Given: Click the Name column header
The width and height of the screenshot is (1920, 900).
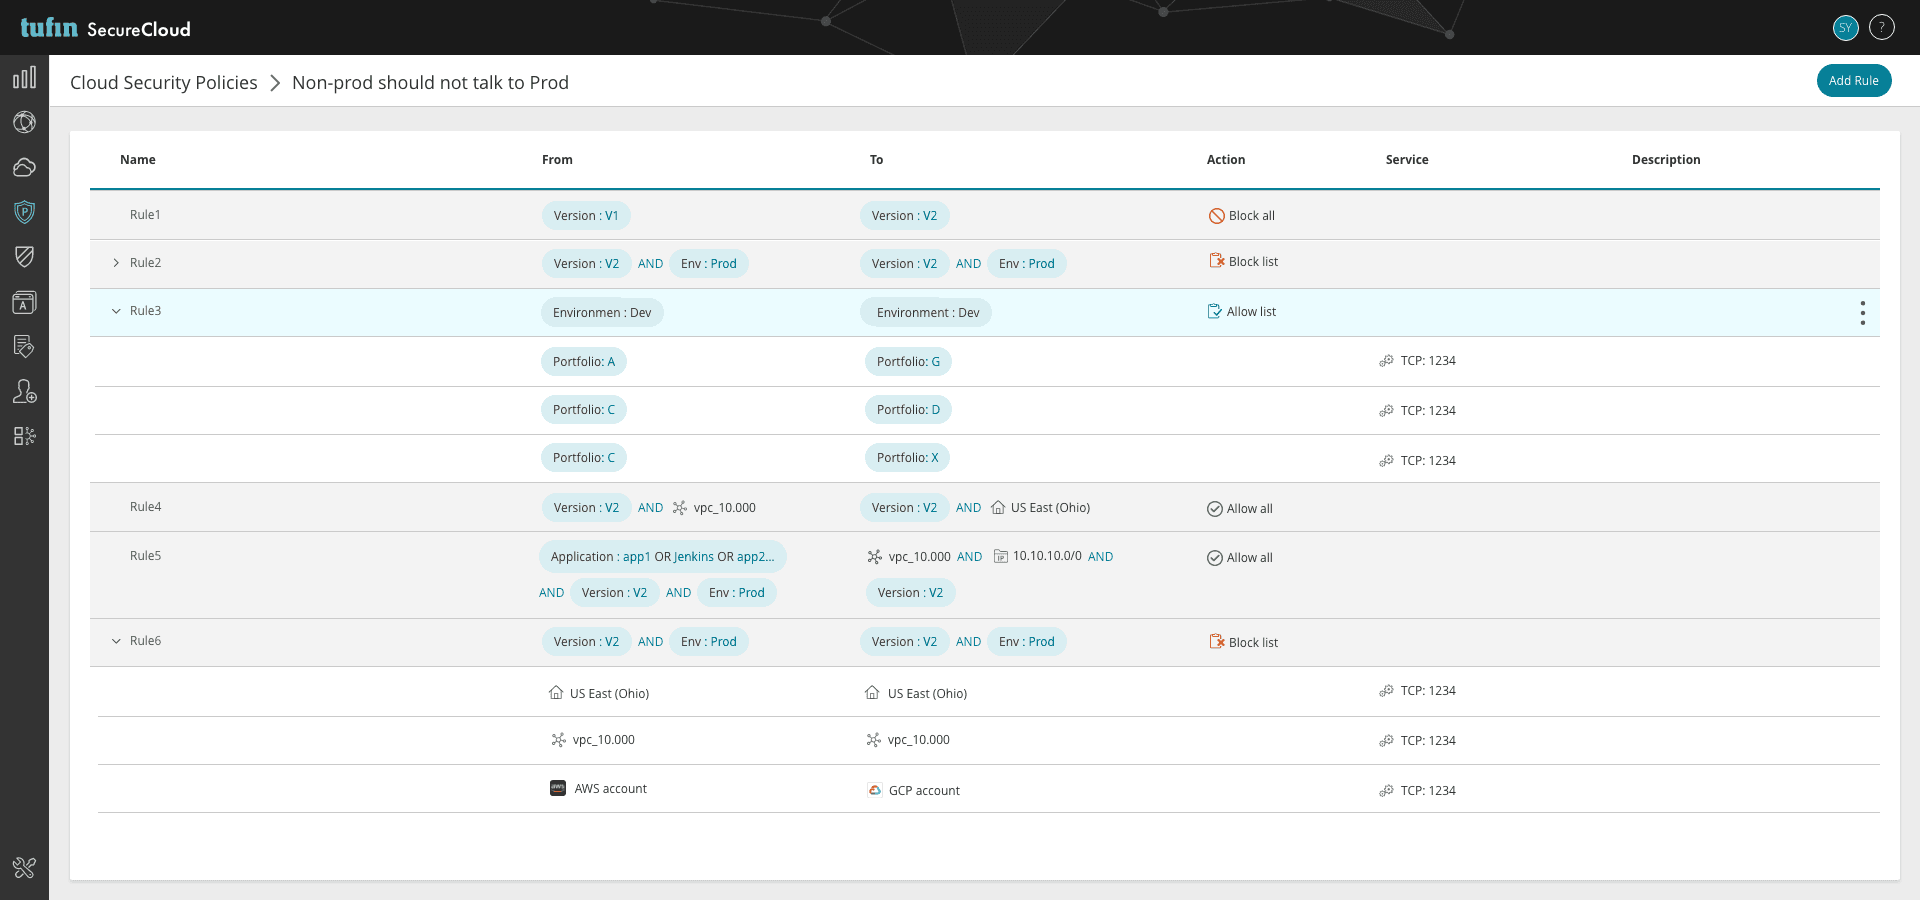Looking at the screenshot, I should [138, 160].
